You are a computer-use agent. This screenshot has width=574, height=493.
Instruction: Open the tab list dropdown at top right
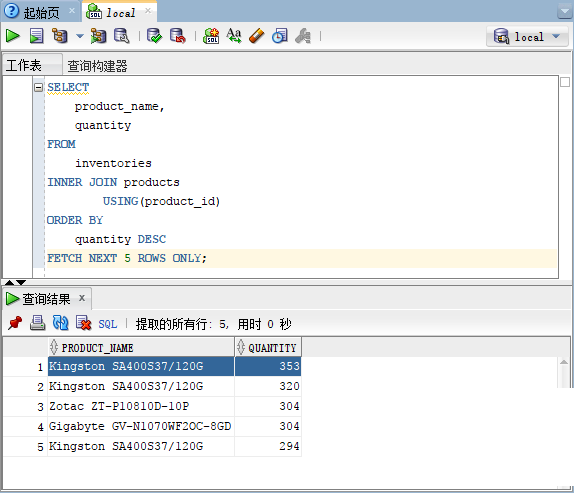(x=565, y=11)
